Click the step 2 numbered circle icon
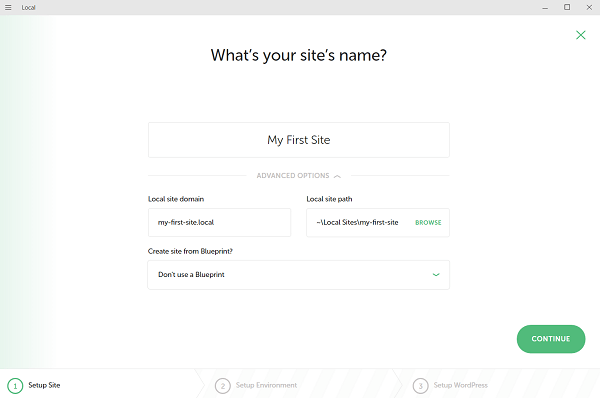The image size is (600, 398). (223, 386)
